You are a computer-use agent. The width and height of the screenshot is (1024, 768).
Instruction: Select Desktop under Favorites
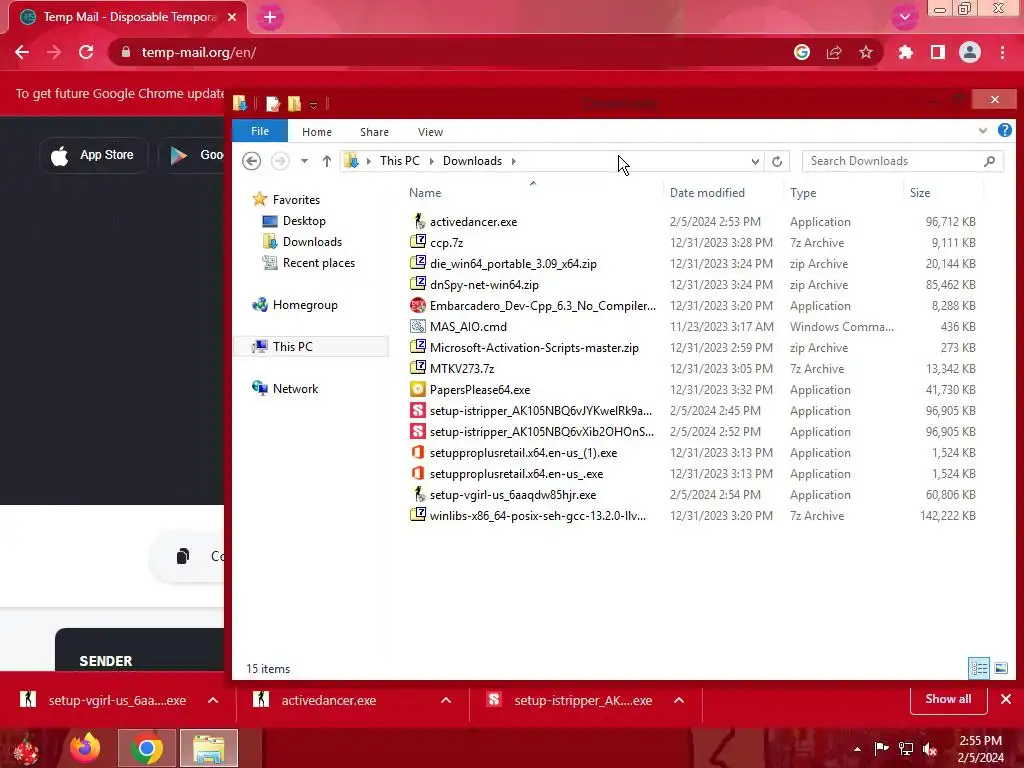click(x=304, y=221)
